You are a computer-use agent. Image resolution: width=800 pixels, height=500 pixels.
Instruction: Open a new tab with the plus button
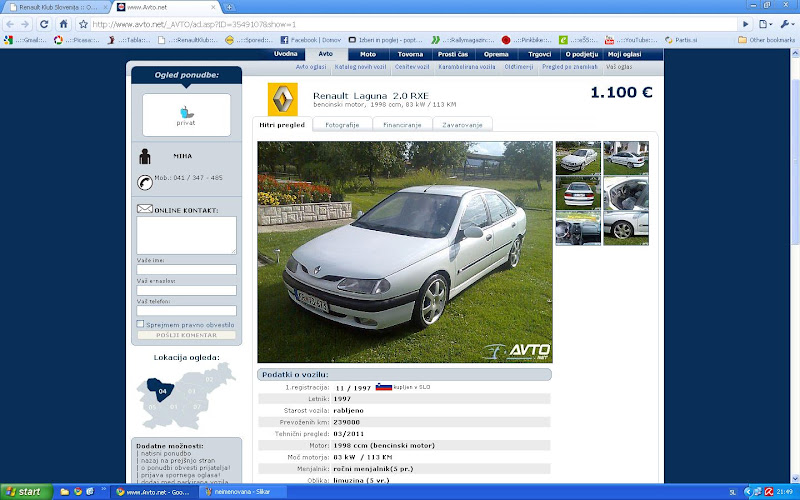coord(230,7)
